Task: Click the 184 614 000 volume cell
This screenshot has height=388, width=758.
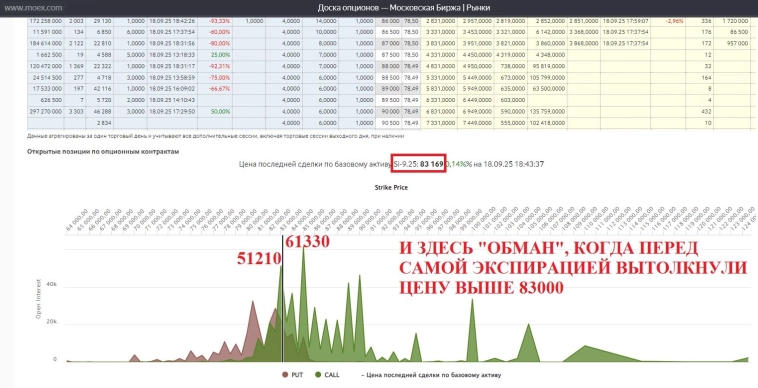Action: [46, 43]
